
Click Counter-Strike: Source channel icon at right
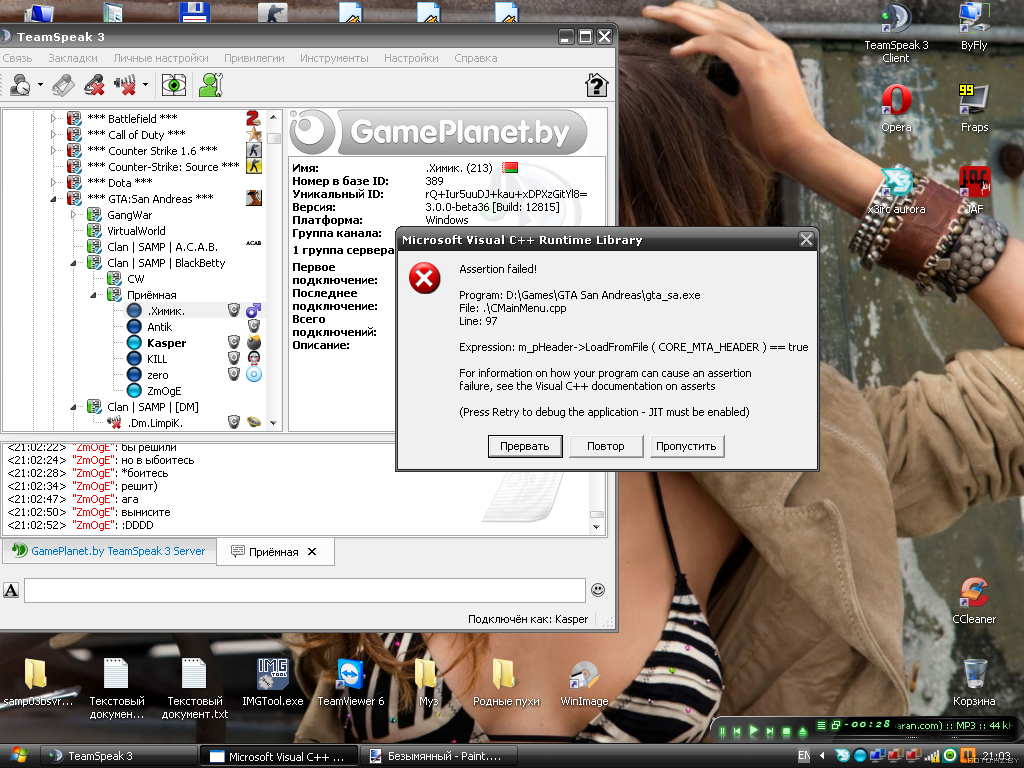(x=253, y=166)
